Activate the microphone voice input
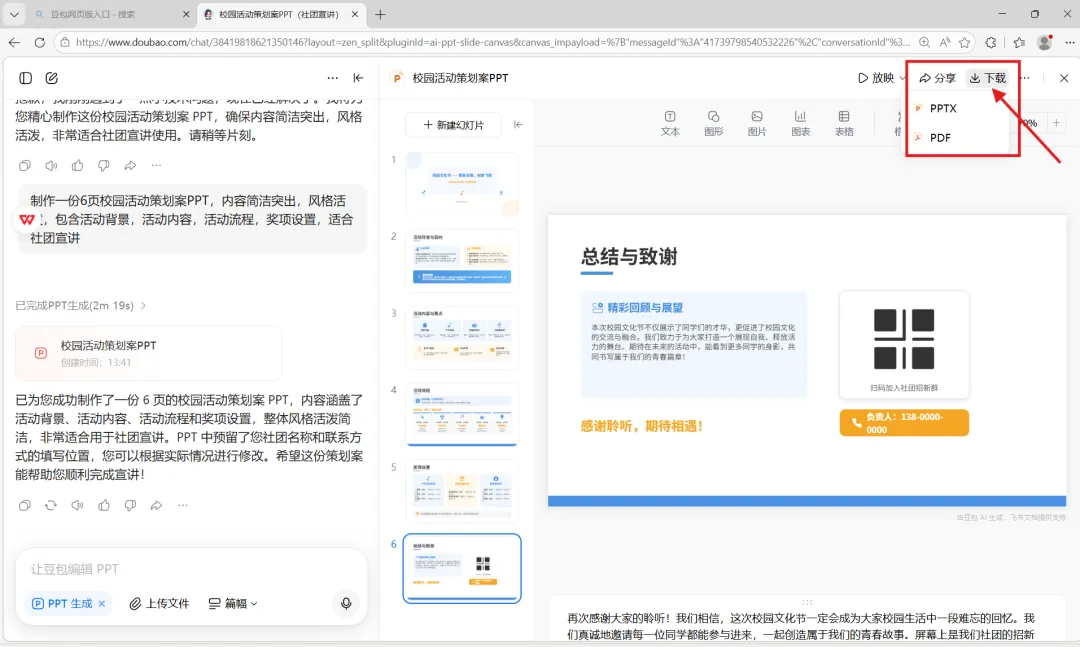The image size is (1080, 647). [x=346, y=603]
